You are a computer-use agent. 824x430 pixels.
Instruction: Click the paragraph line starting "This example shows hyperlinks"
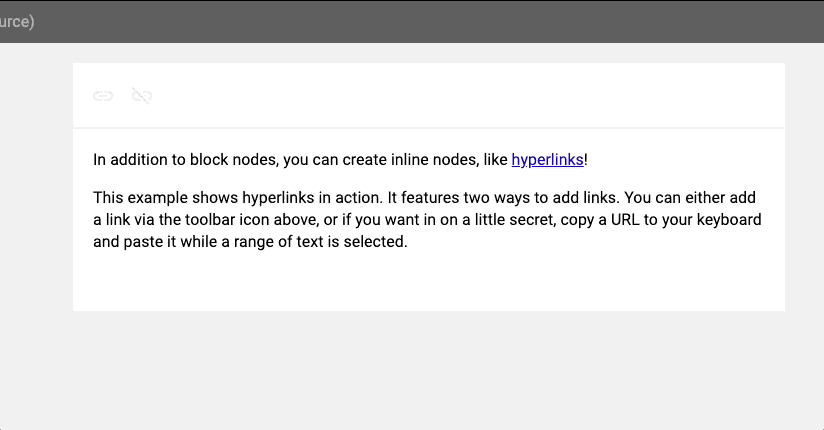click(424, 198)
